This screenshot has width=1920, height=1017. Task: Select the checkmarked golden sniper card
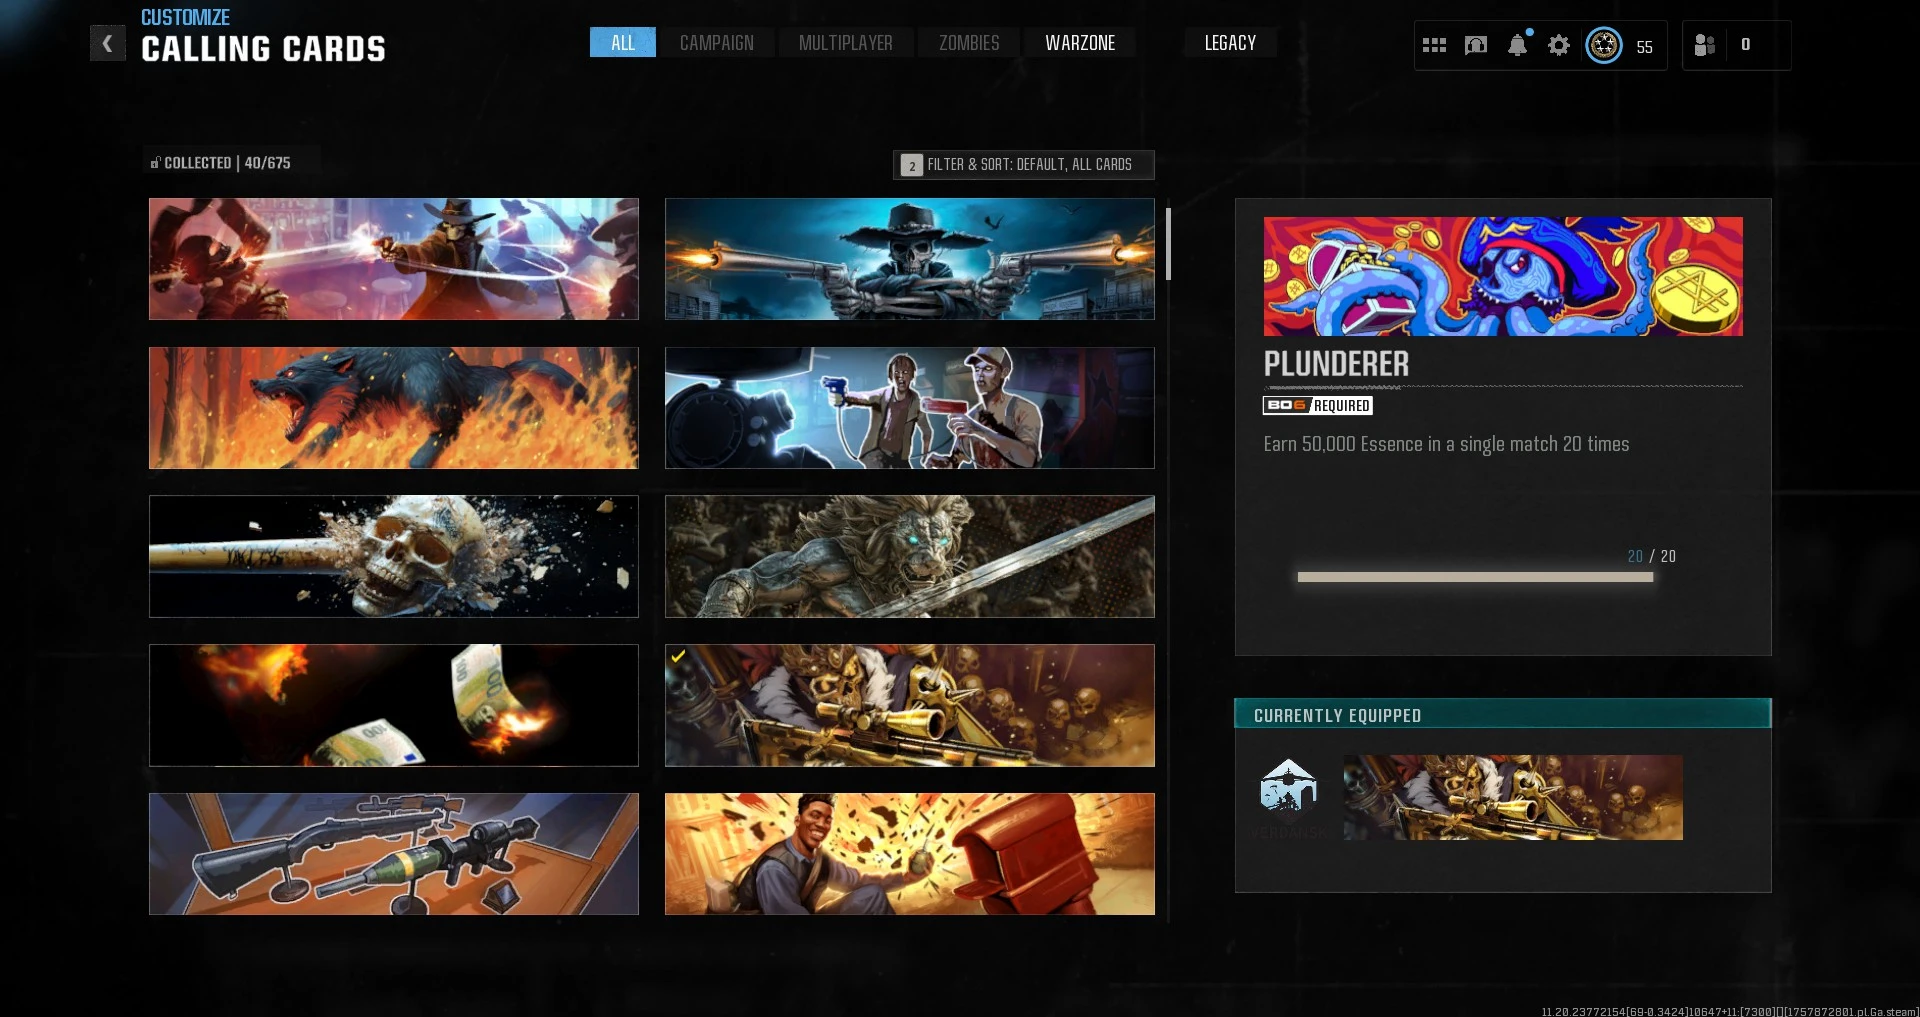910,706
